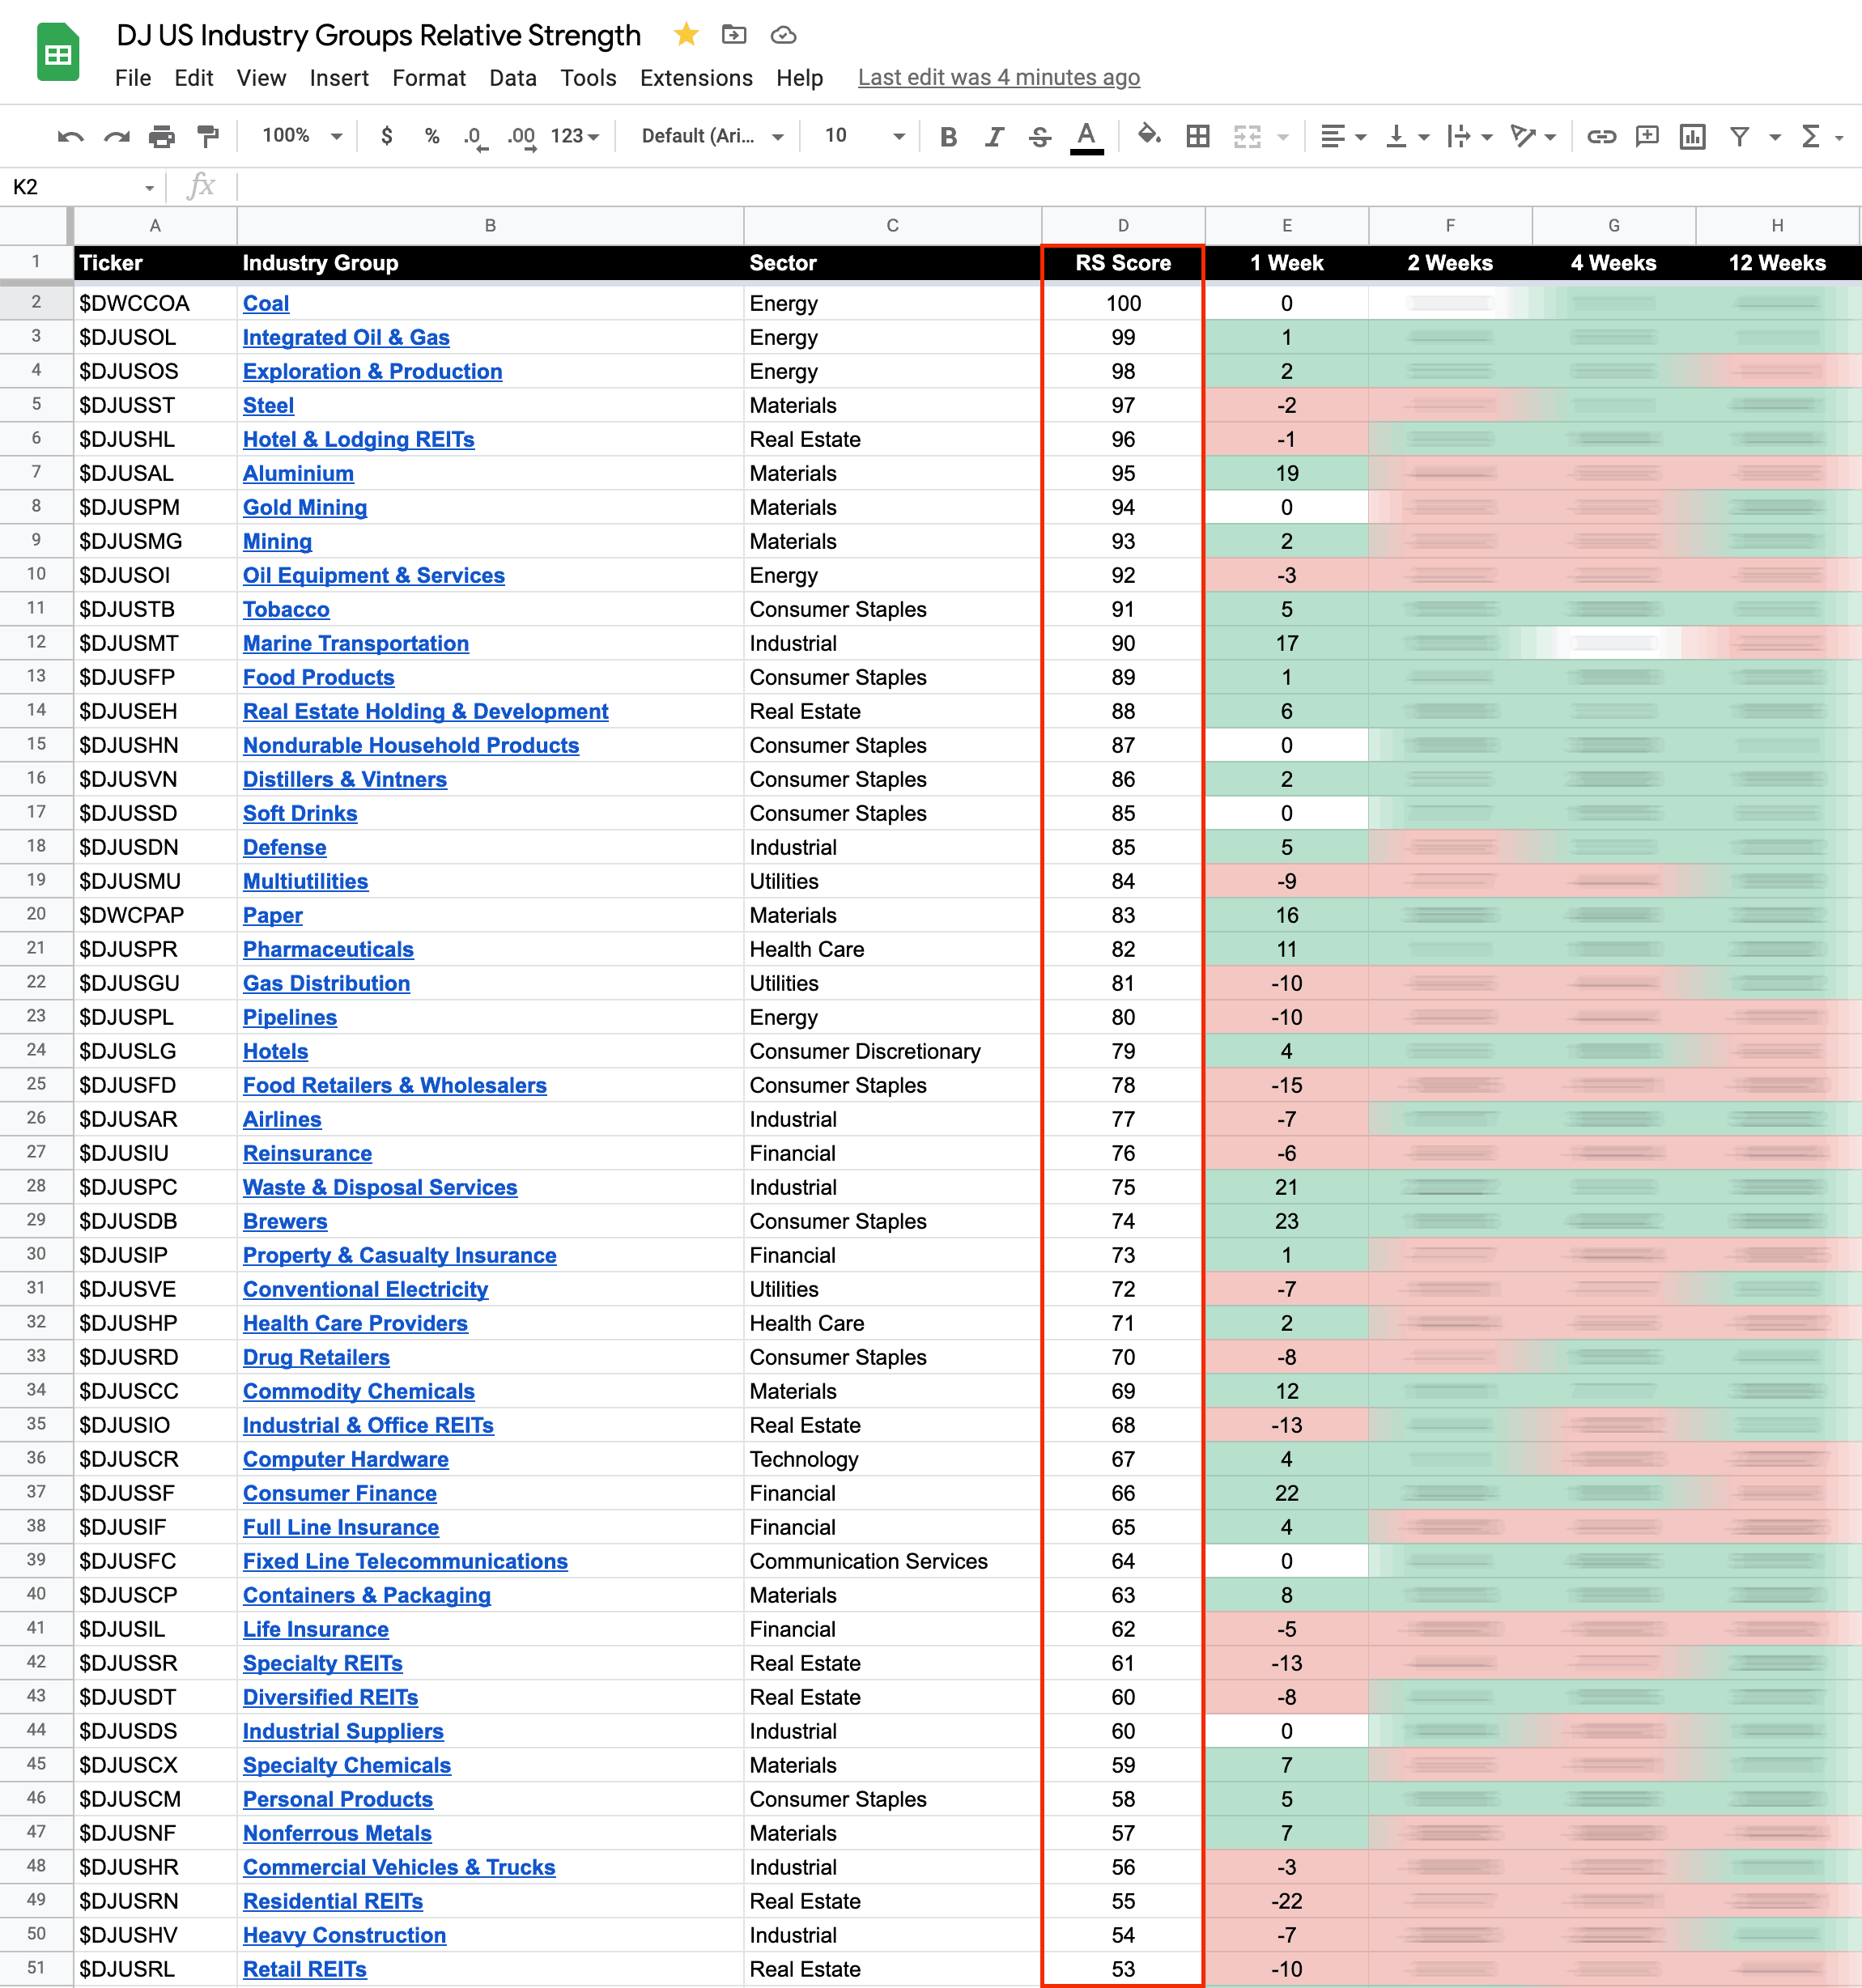Insert a link

tap(1601, 136)
